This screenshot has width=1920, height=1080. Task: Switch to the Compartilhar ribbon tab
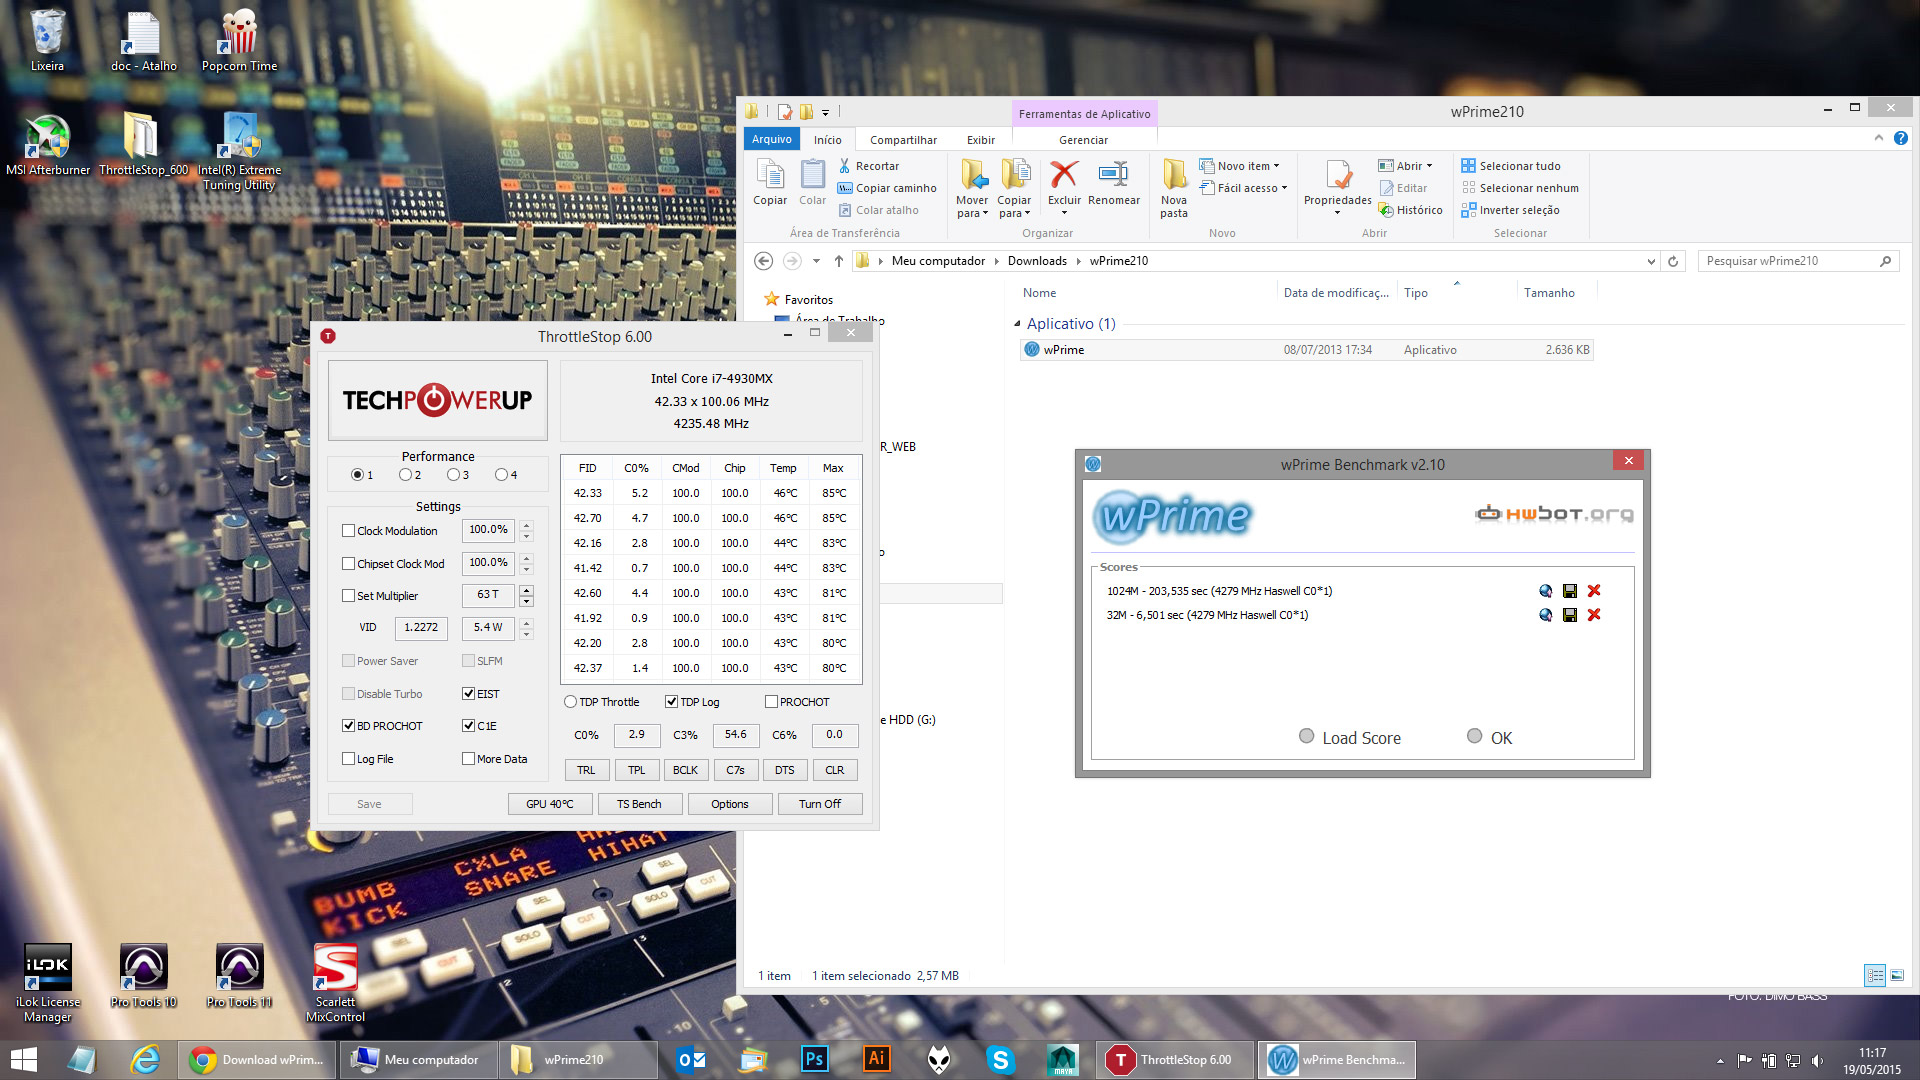(903, 140)
